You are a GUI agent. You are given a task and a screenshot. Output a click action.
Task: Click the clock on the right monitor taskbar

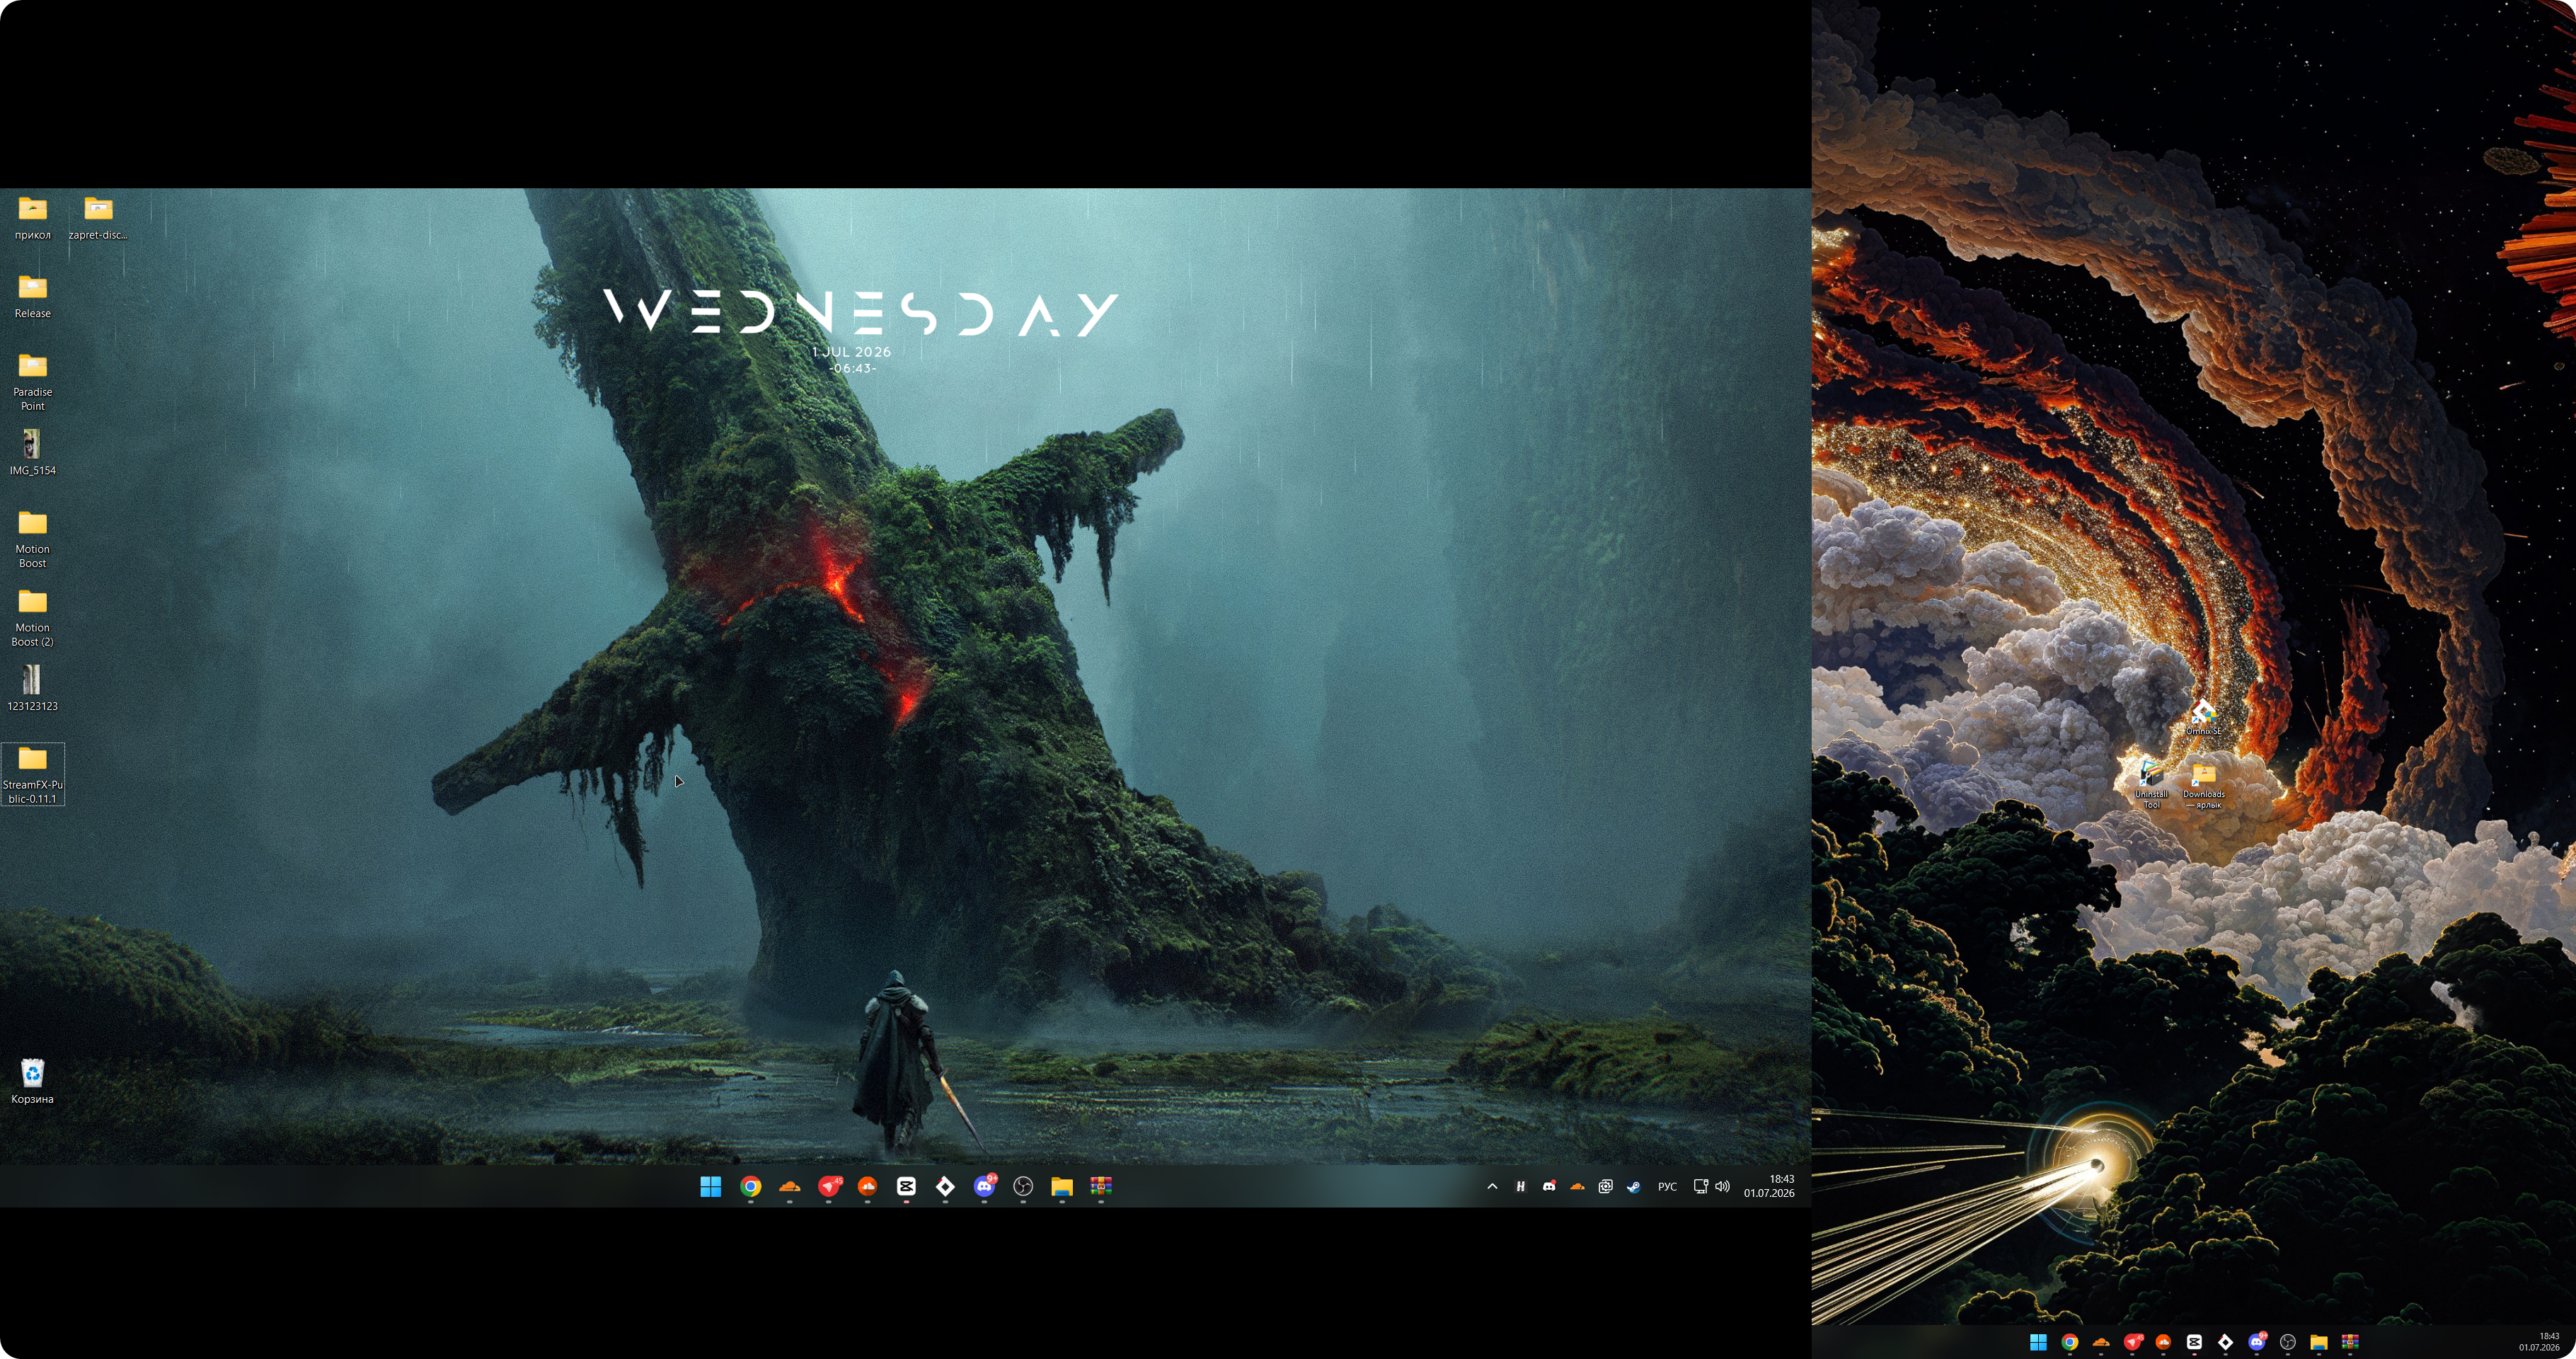[2540, 1342]
